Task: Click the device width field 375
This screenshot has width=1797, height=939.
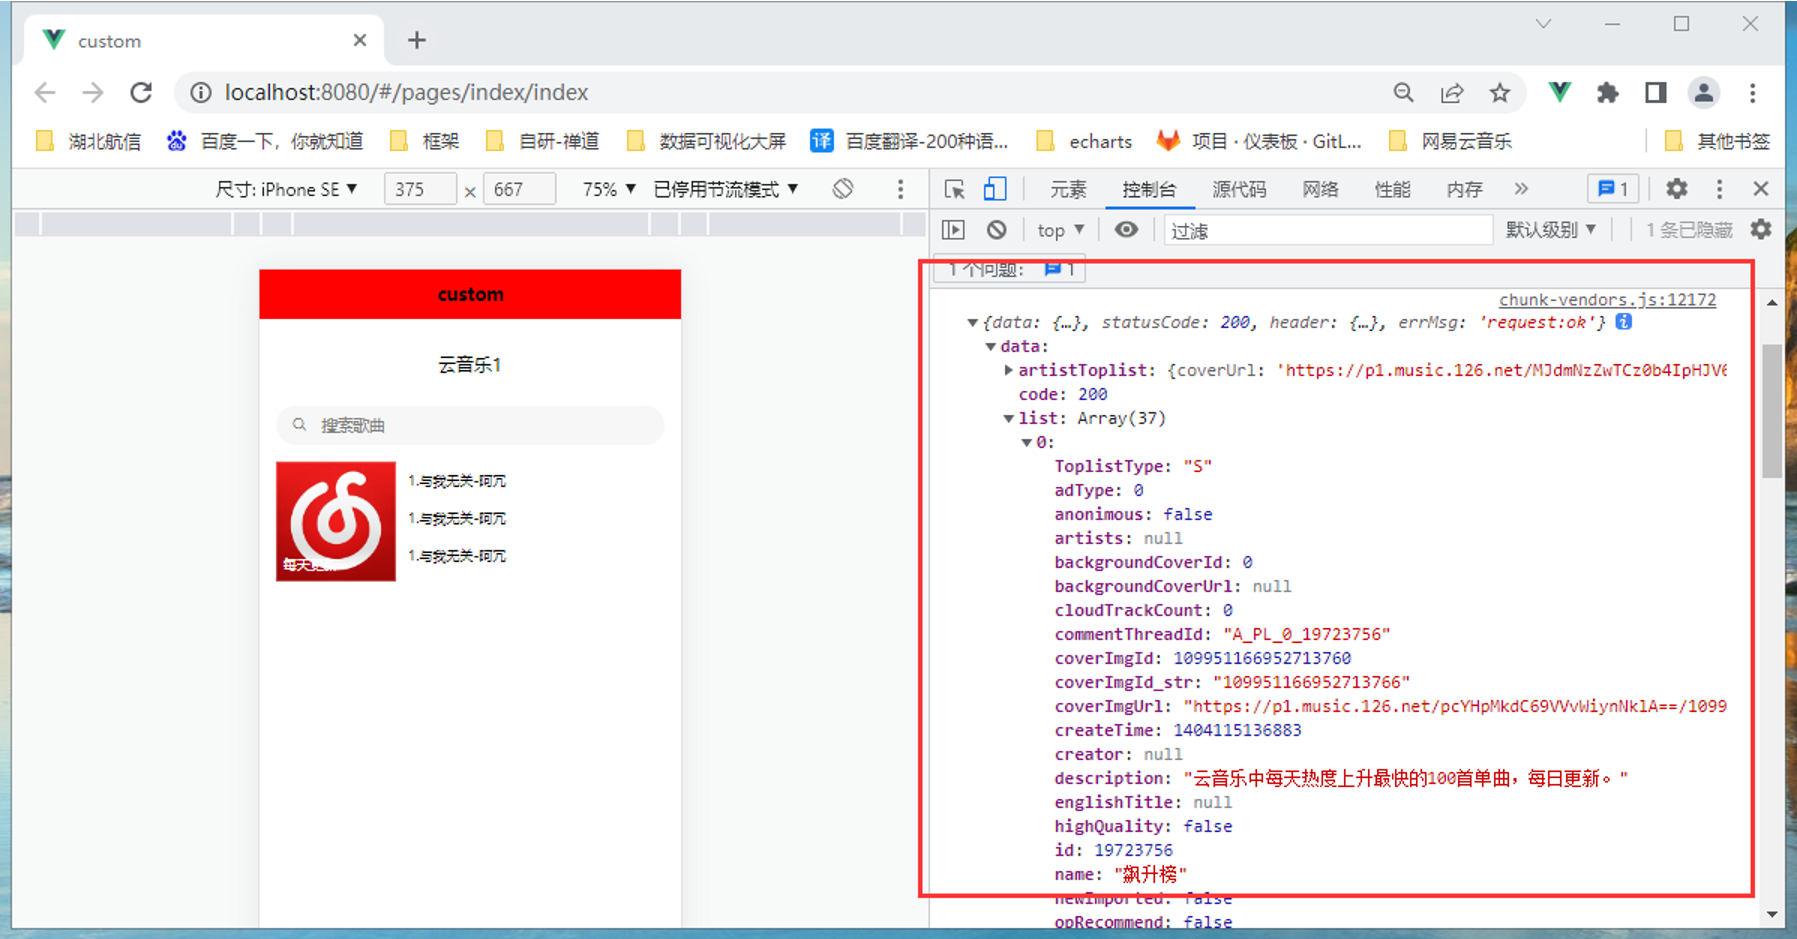Action: point(420,189)
